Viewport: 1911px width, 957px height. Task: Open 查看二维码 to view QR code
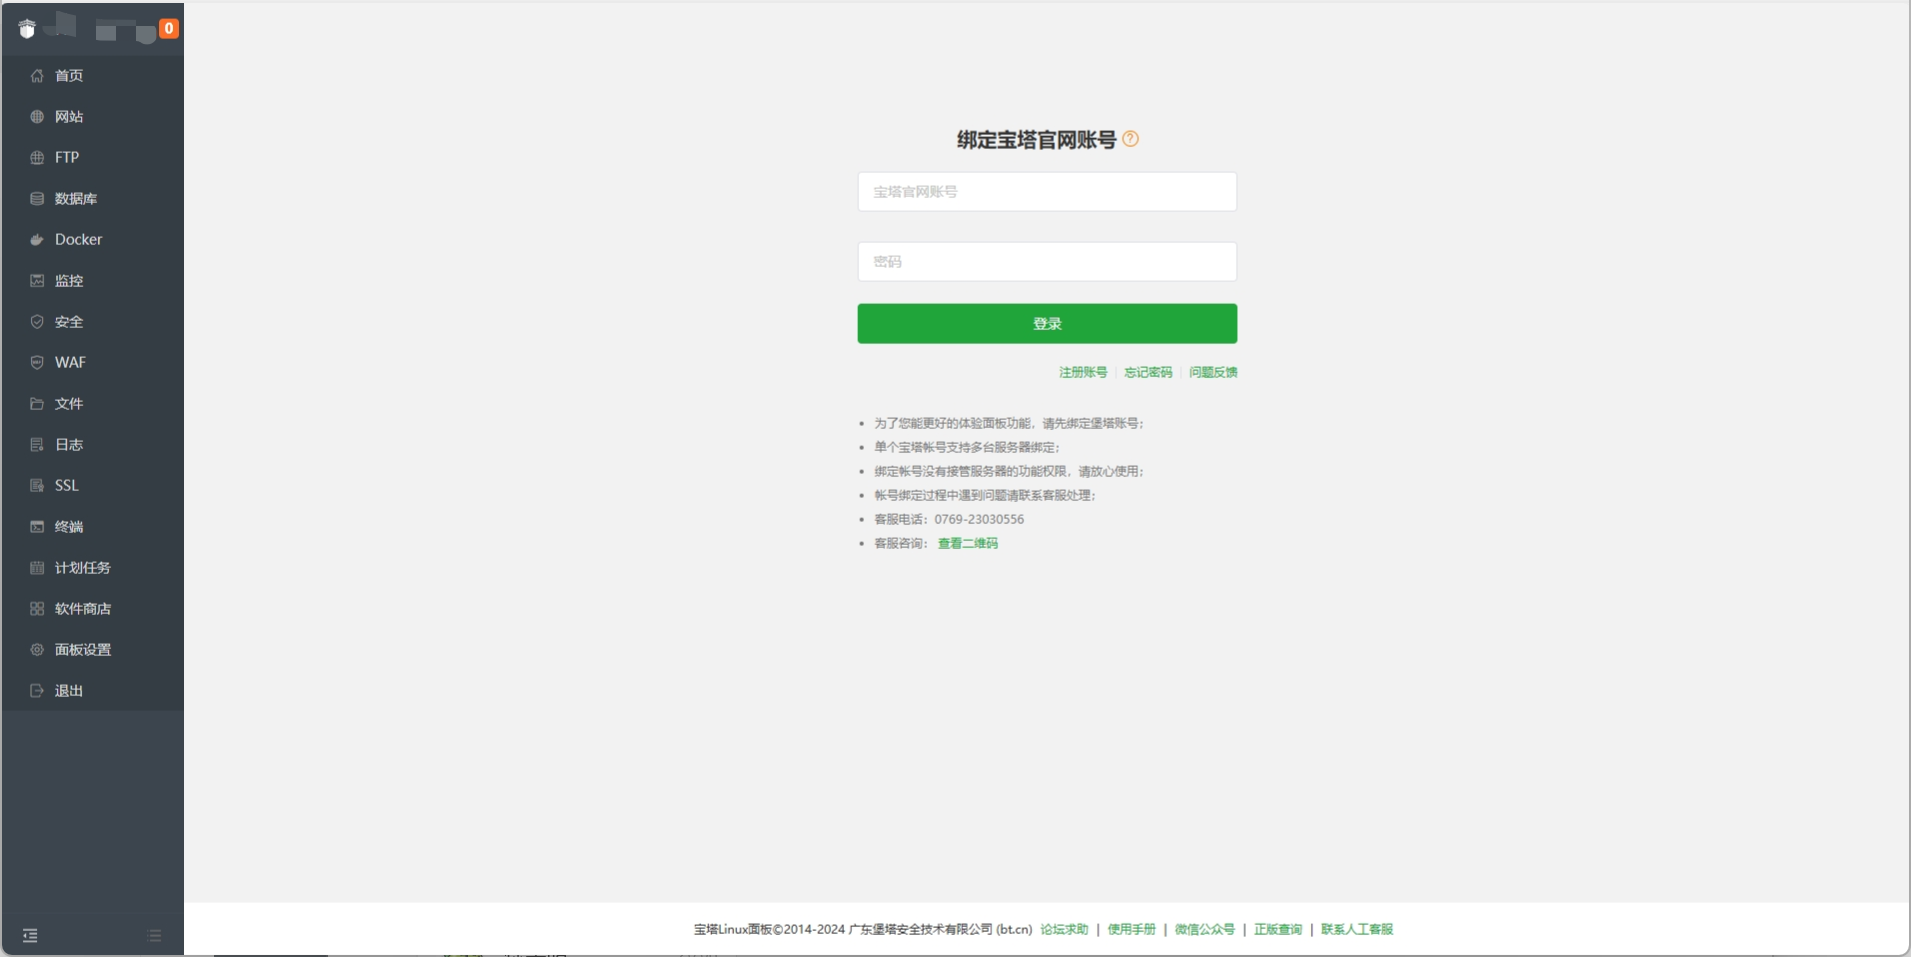(967, 543)
